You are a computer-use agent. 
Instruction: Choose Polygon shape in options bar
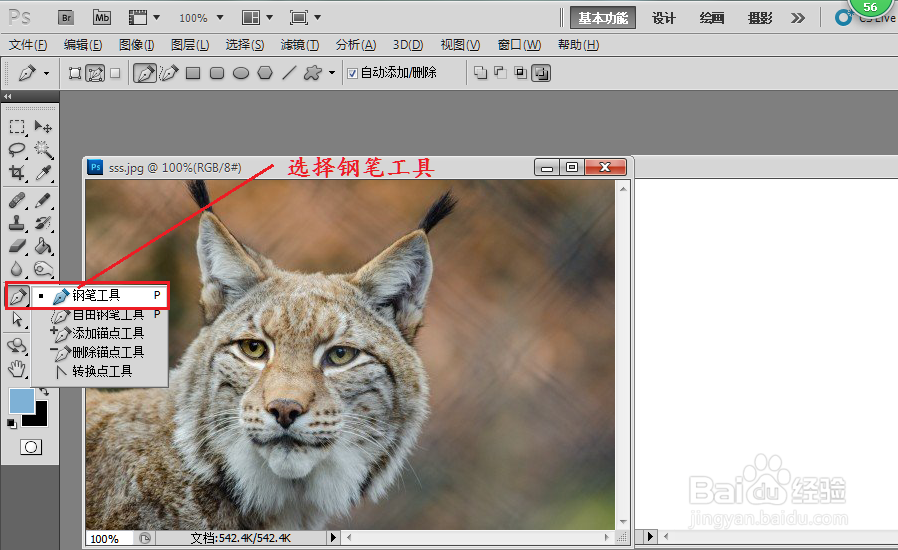265,73
